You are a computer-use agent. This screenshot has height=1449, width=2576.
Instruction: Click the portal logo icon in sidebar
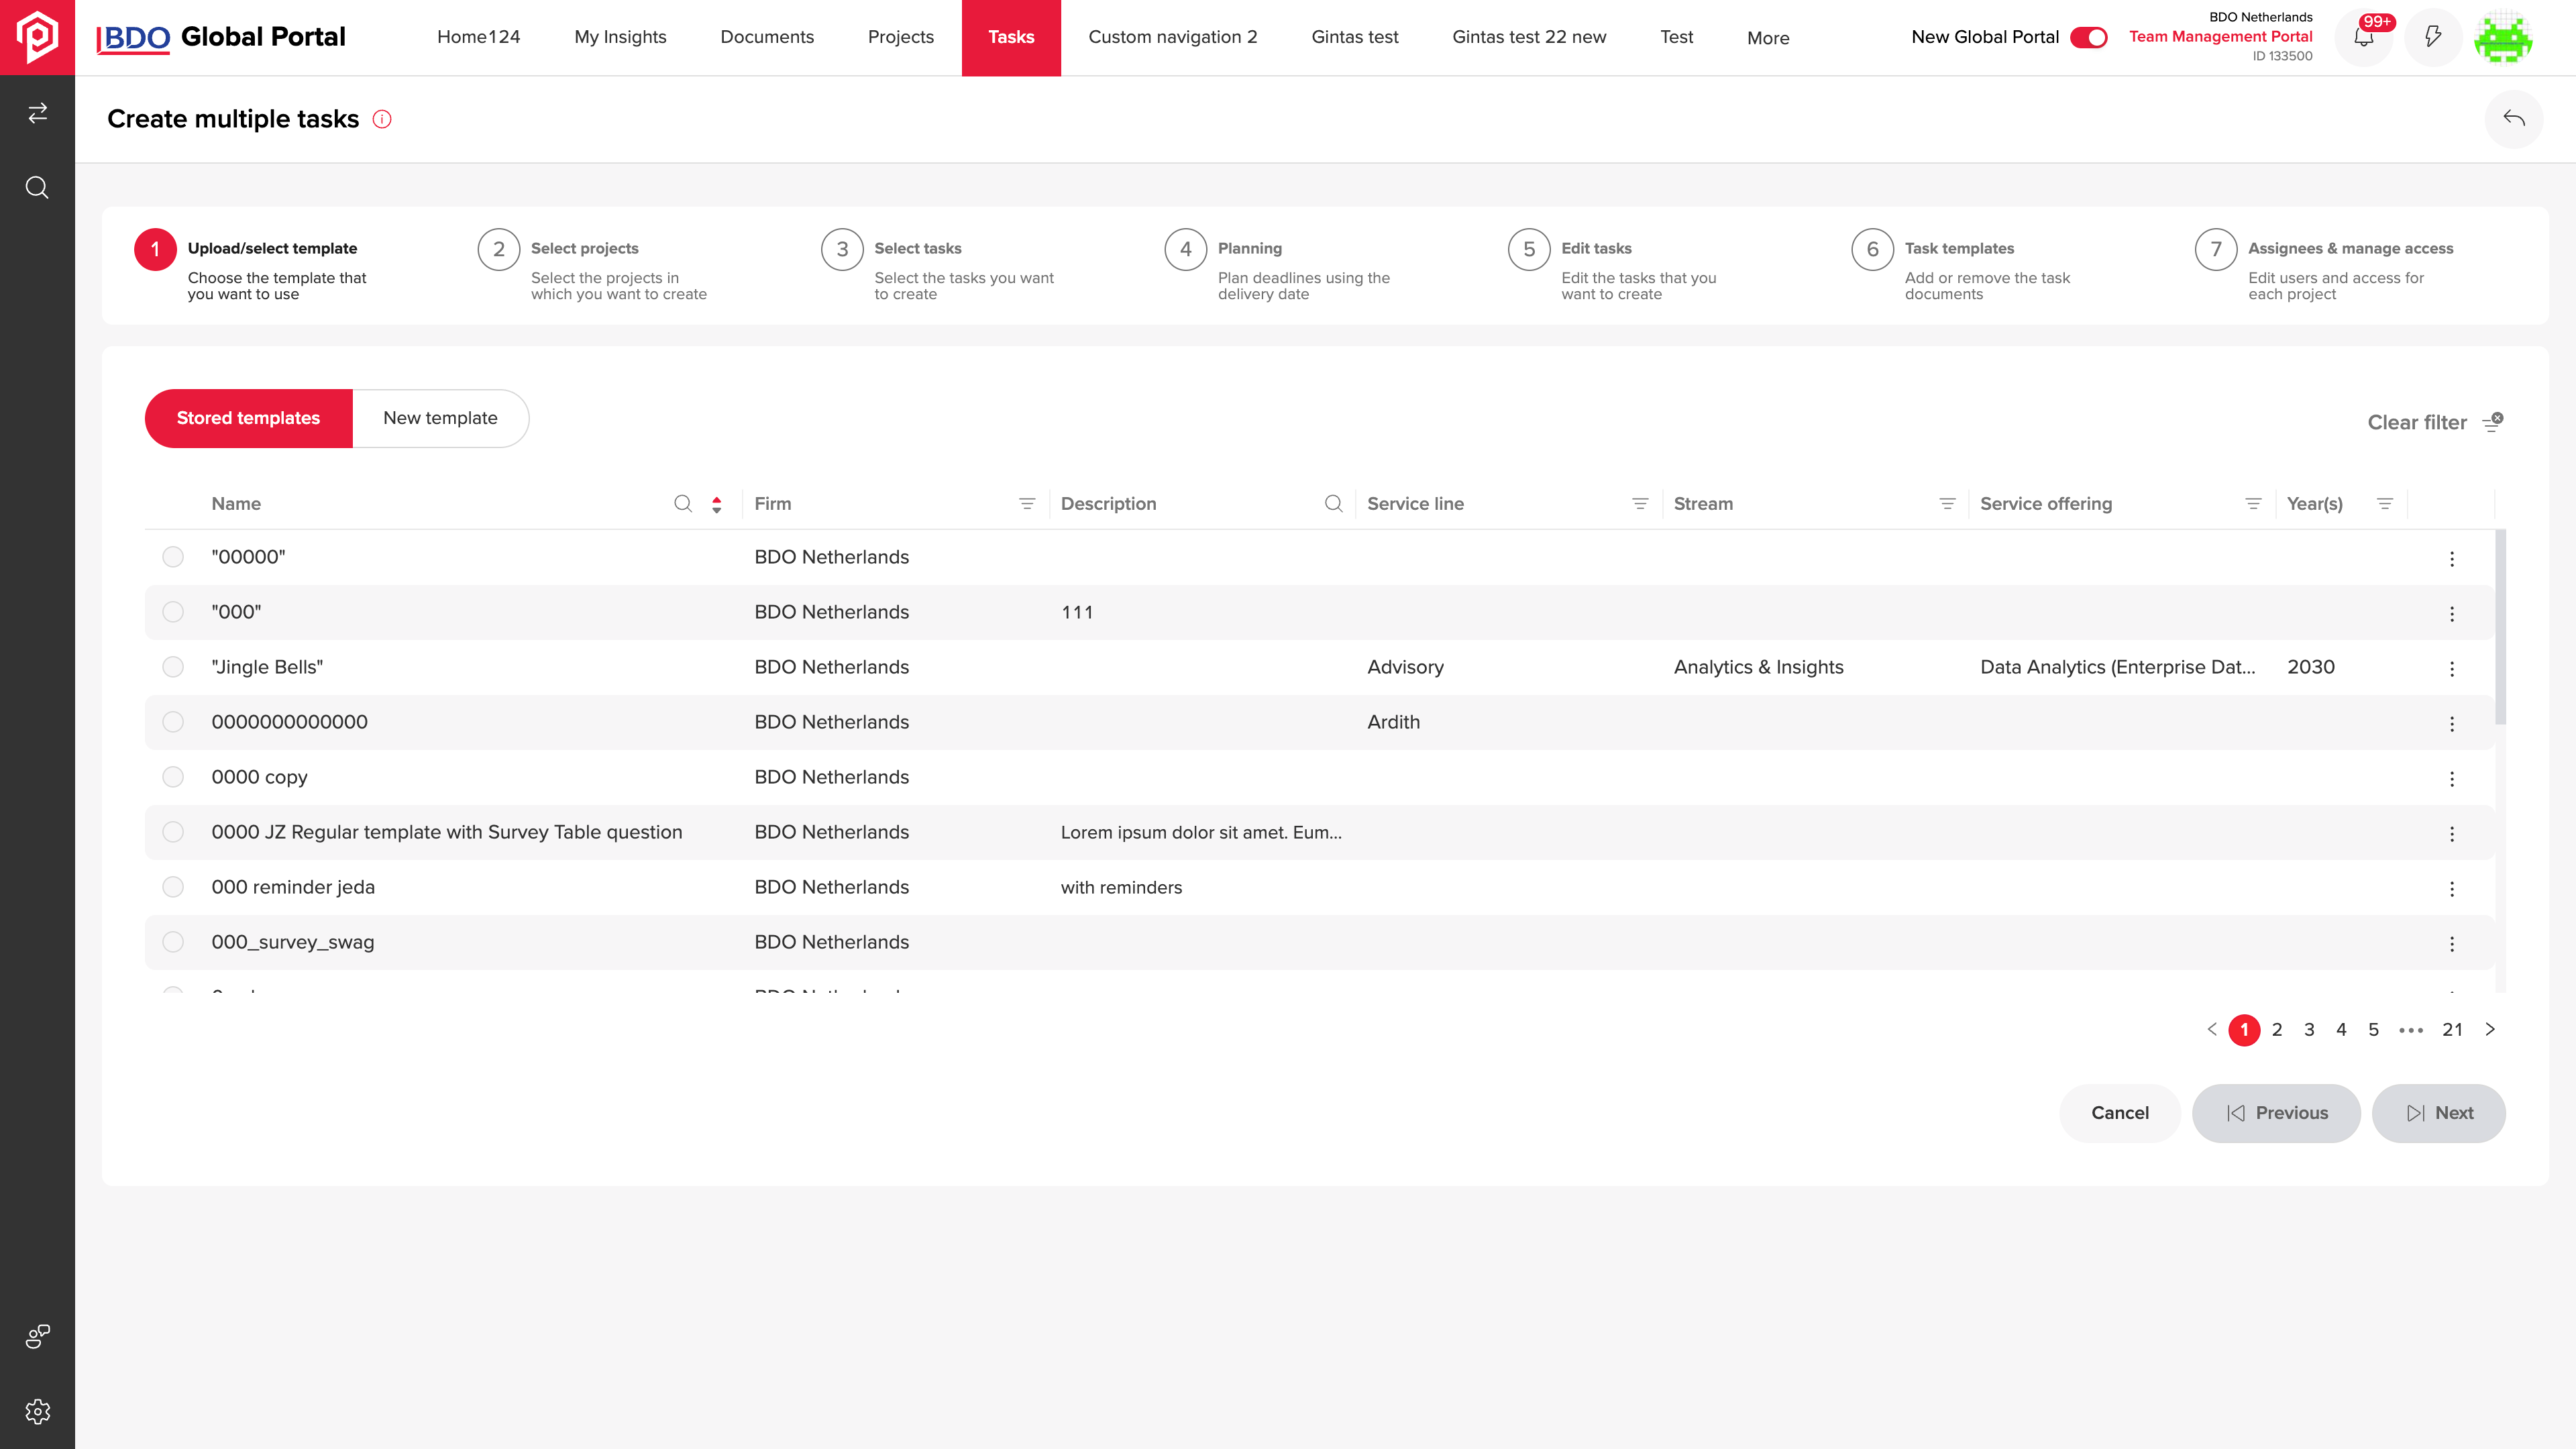(x=37, y=37)
